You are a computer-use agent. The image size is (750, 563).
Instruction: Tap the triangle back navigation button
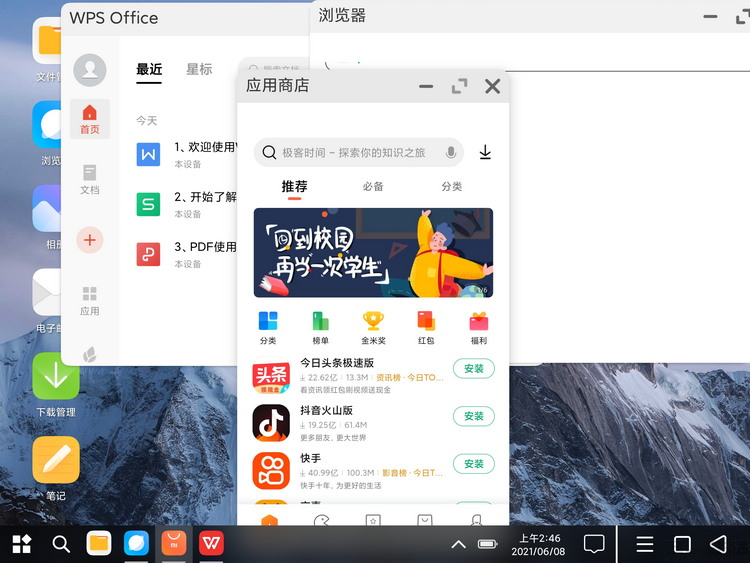coord(718,544)
